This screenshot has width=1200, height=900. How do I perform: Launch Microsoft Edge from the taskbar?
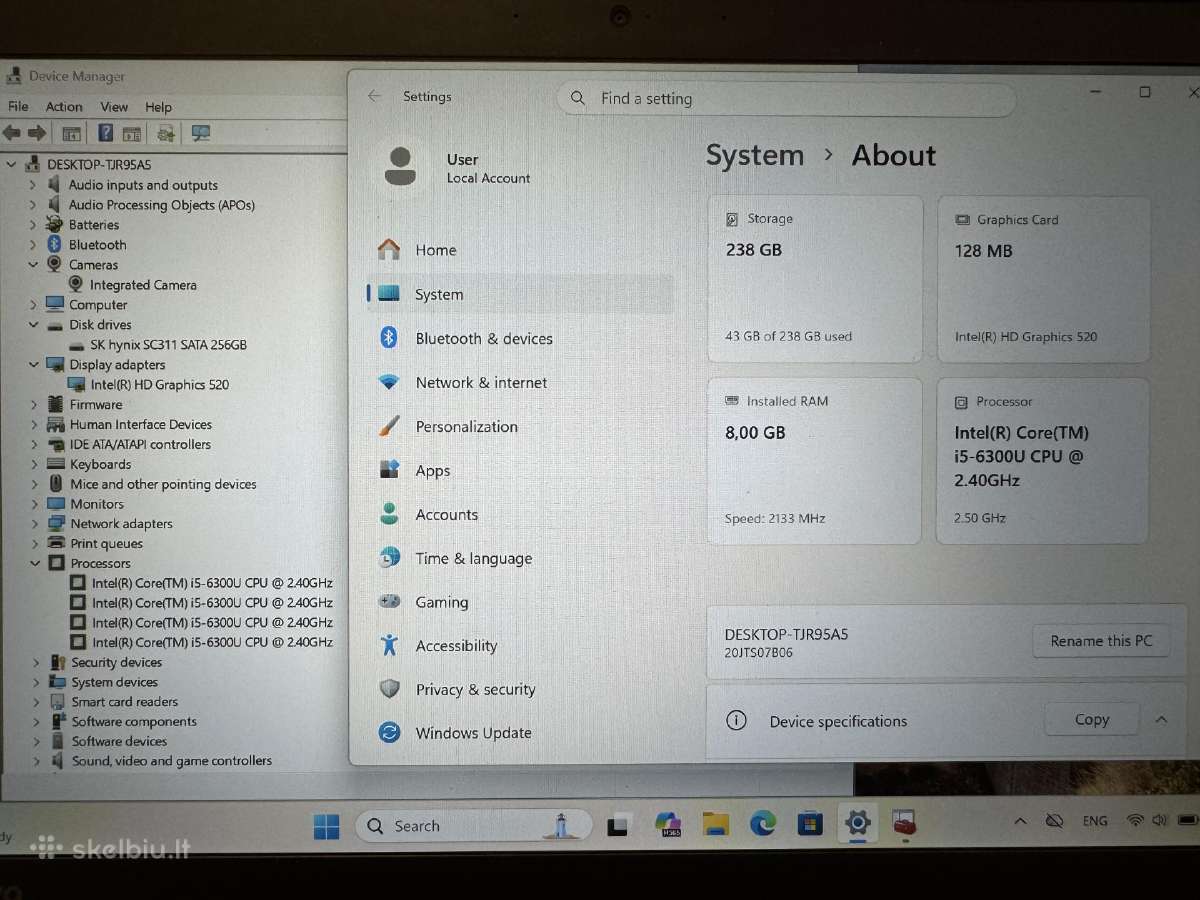click(x=763, y=824)
